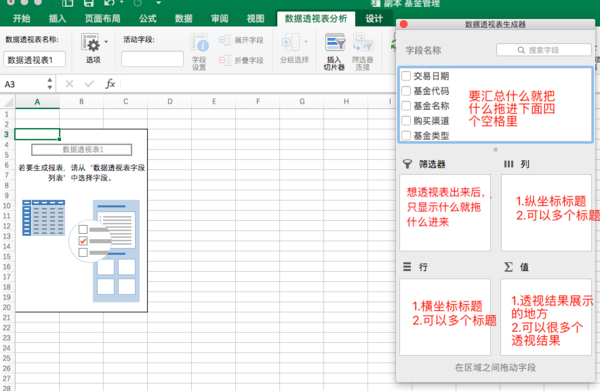Viewport: 600px width, 391px height.
Task: Expand the 分组选择 dropdown arrow
Action: (306, 42)
